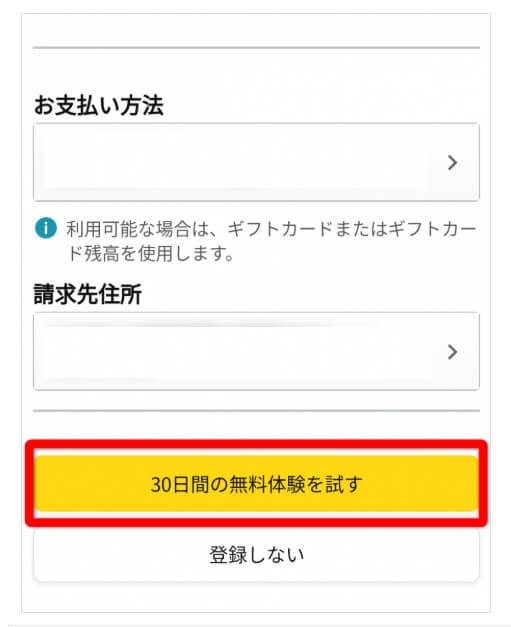511x627 pixels.
Task: Begin the 30-day free trial
Action: pos(256,483)
